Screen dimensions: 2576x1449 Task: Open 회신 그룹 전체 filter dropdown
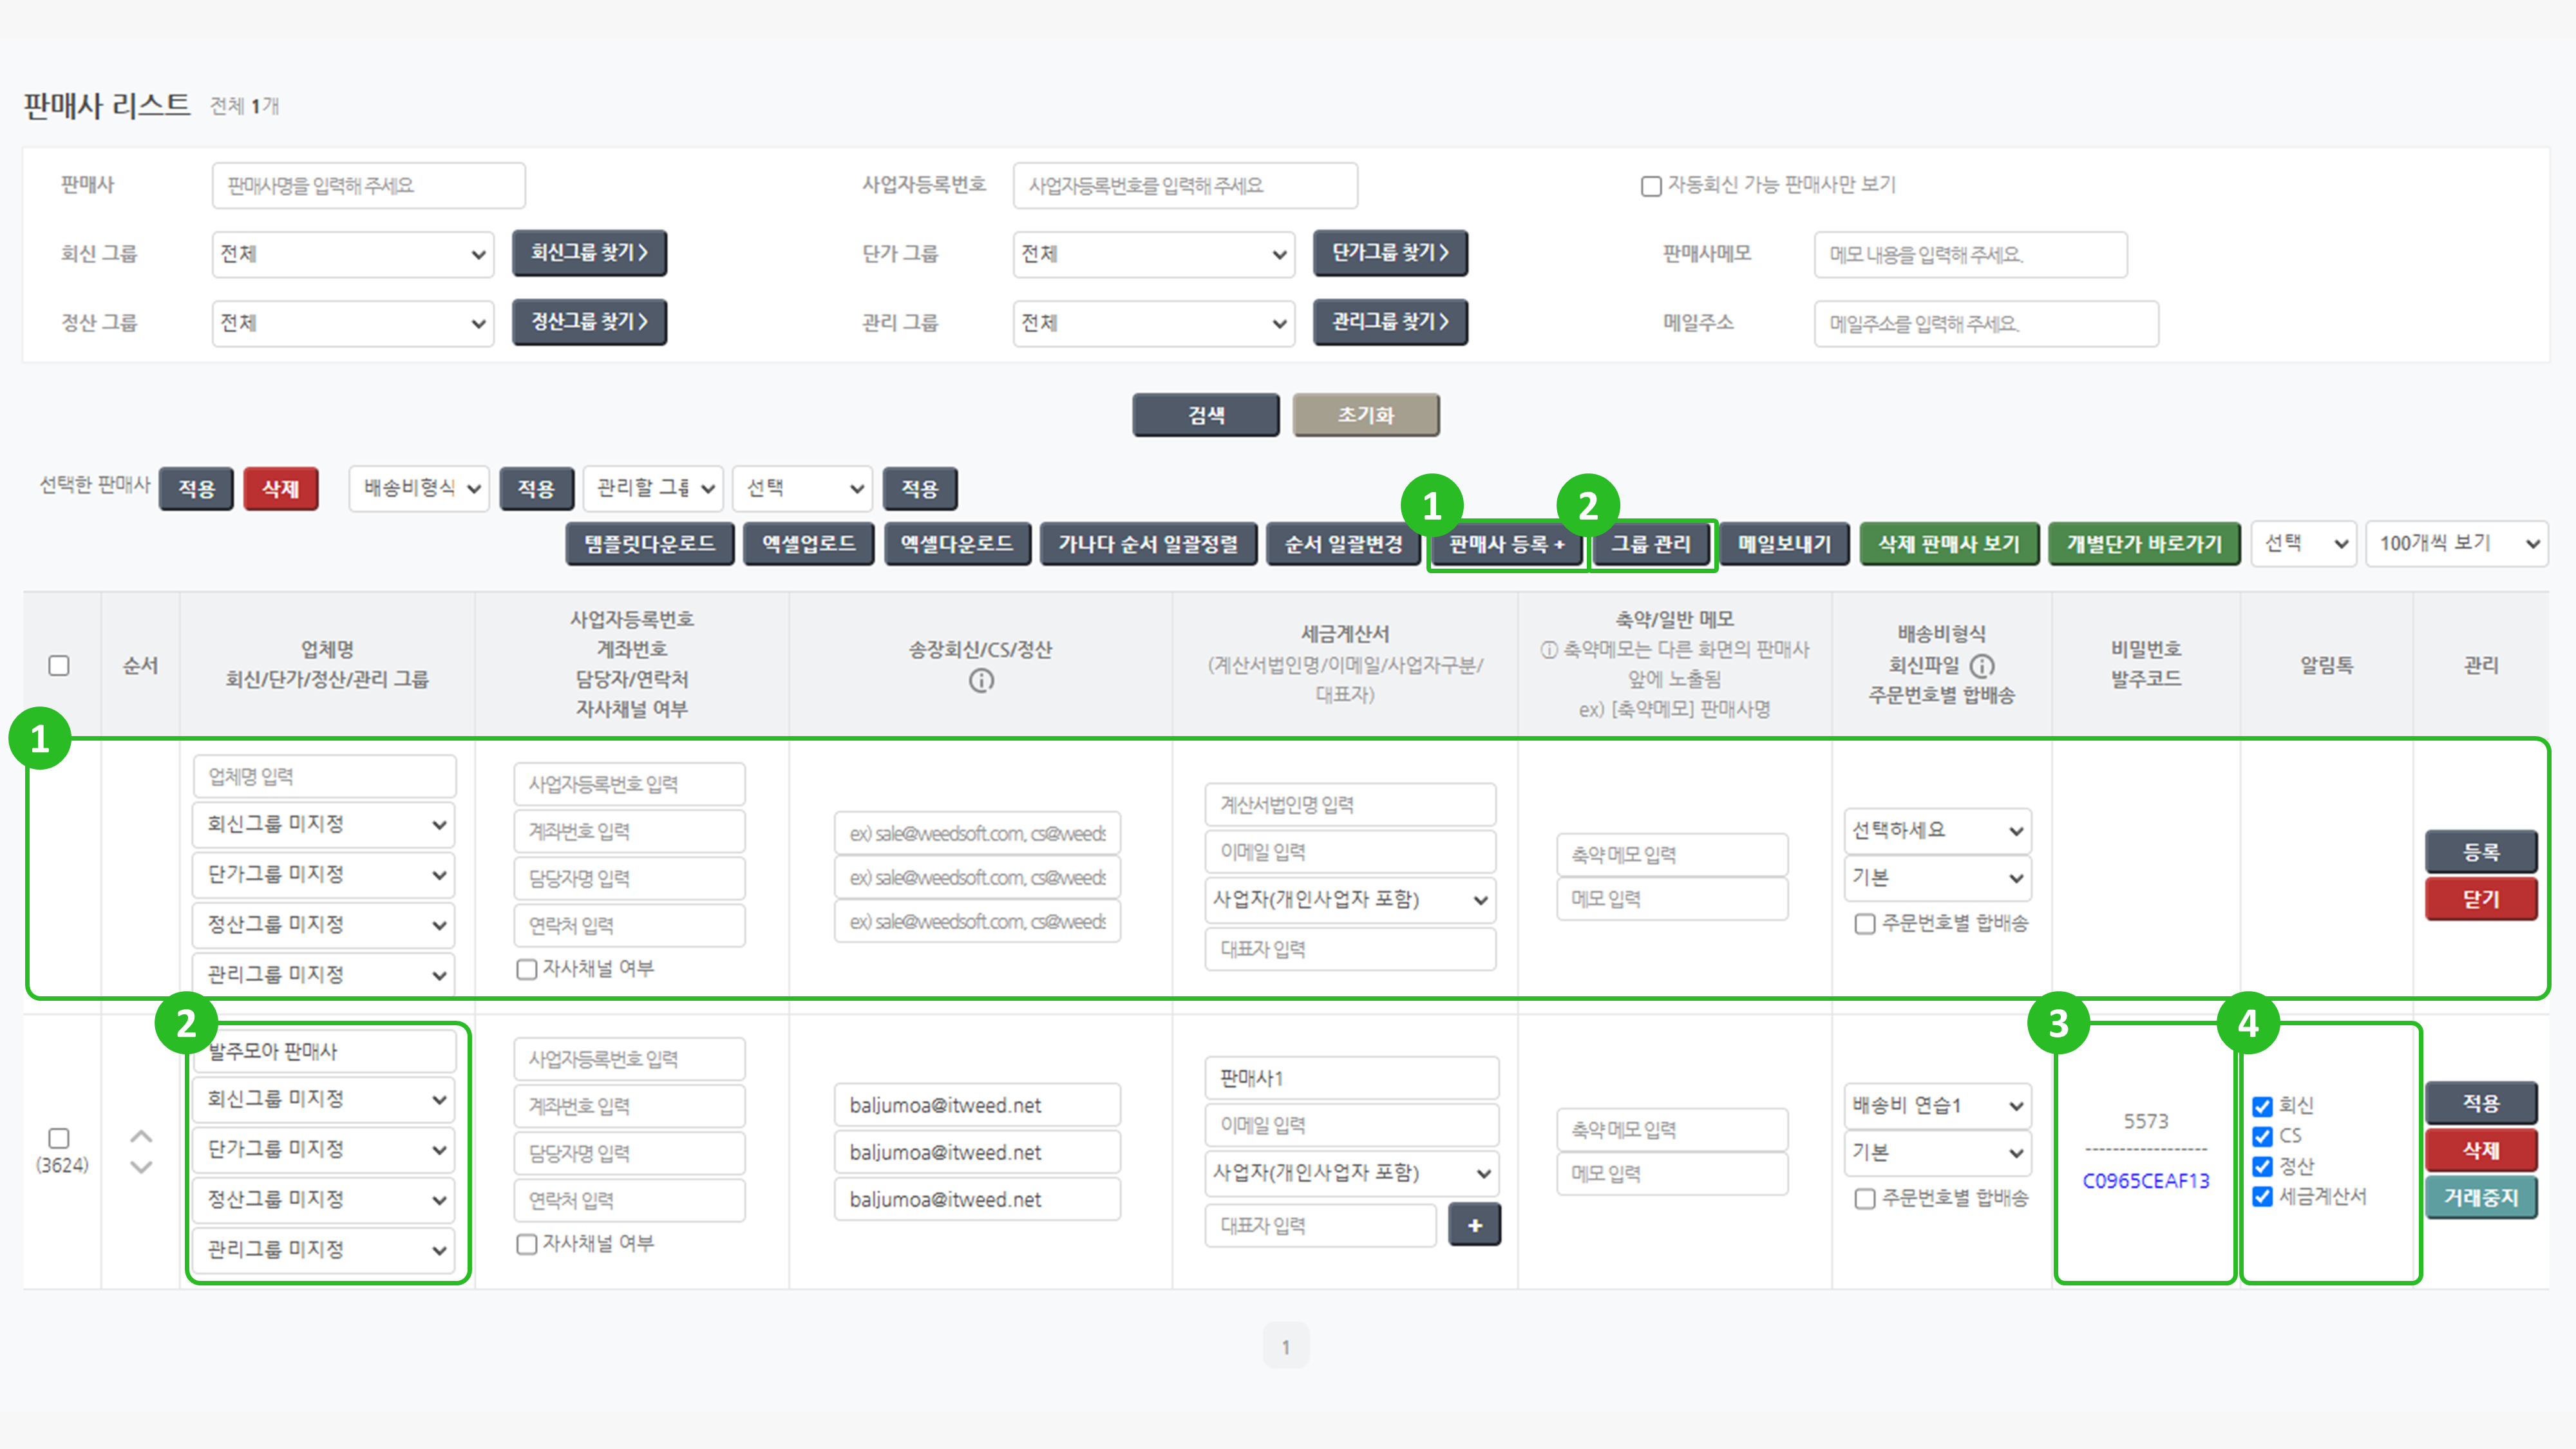tap(352, 254)
